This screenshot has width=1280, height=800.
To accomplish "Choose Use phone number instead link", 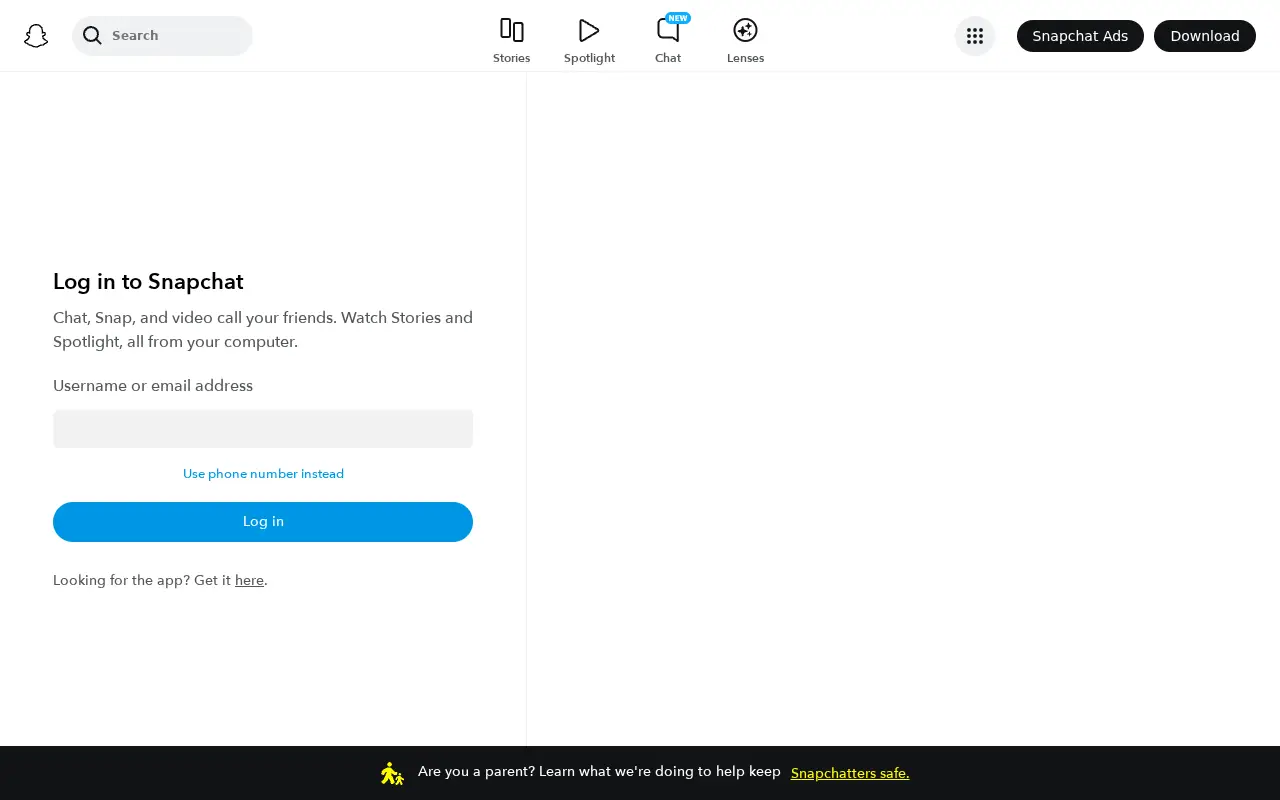I will point(263,474).
